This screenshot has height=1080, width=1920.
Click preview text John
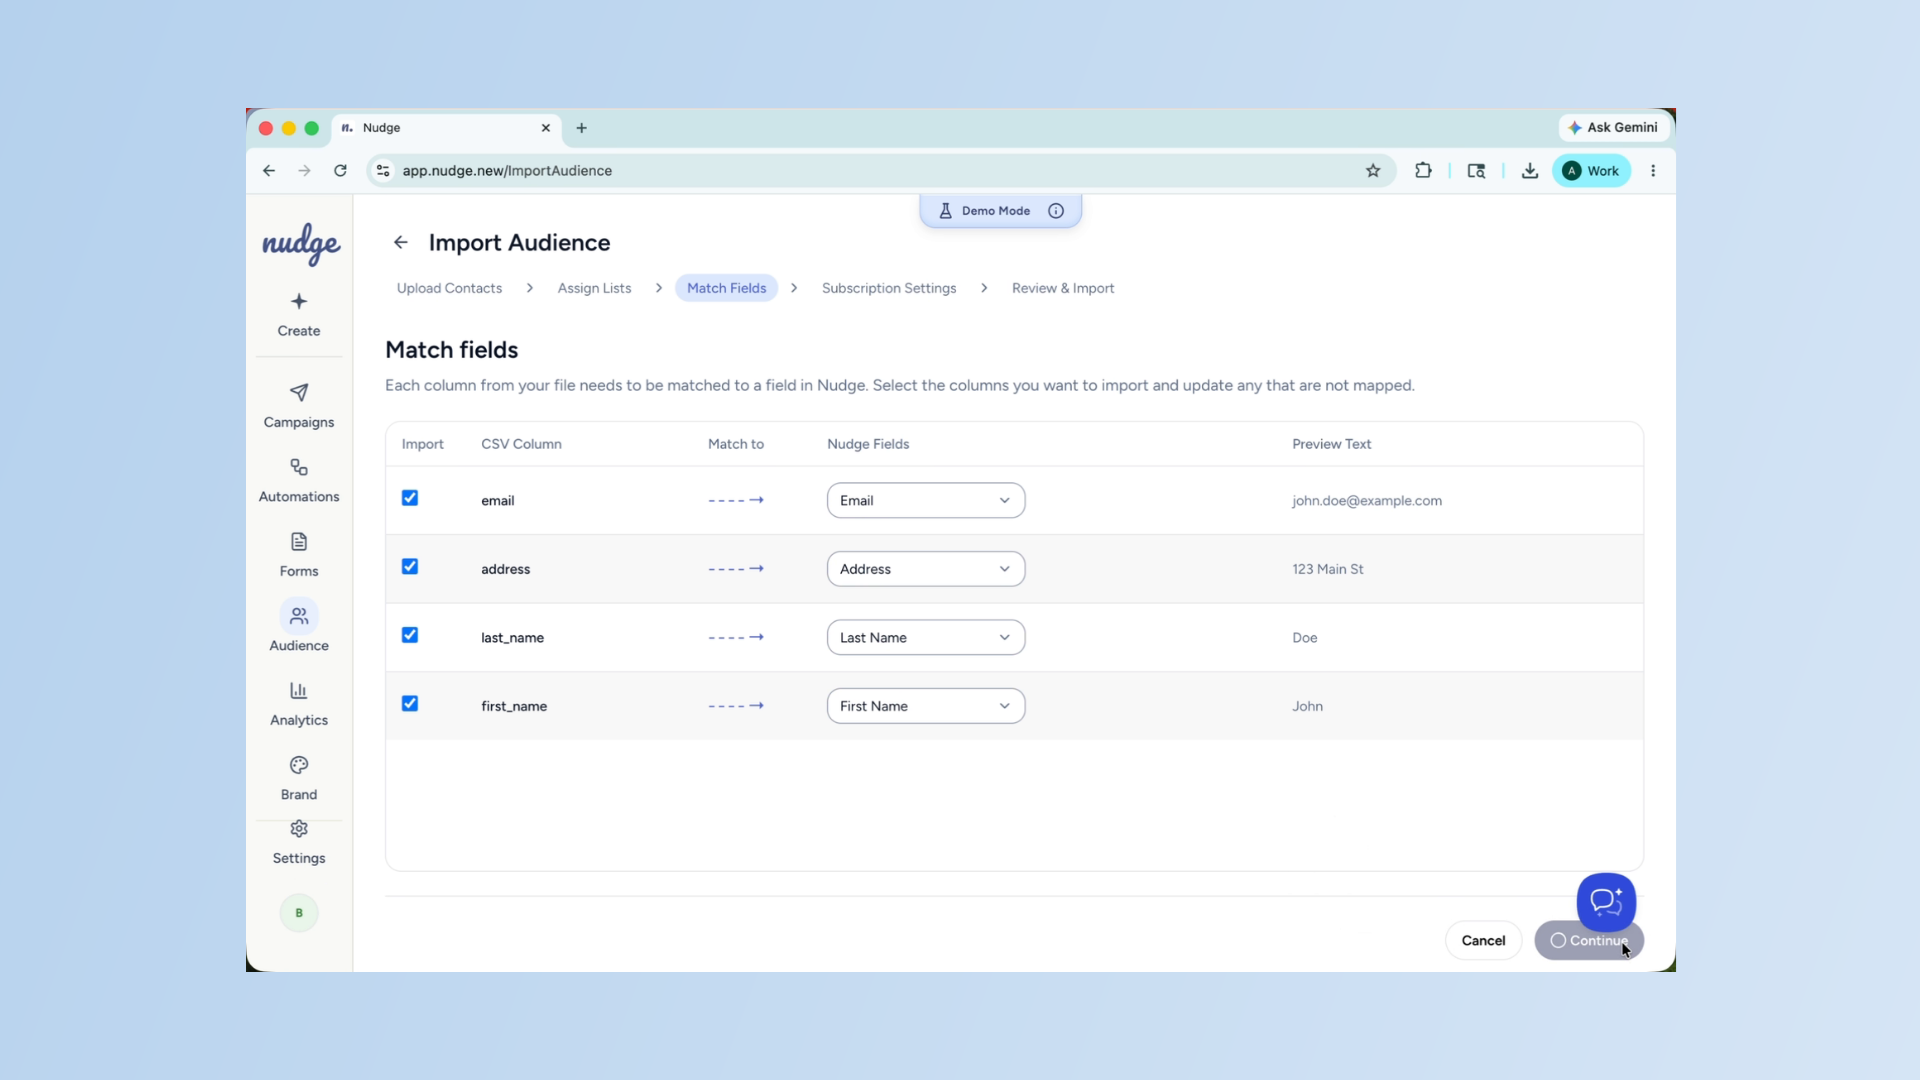point(1307,706)
